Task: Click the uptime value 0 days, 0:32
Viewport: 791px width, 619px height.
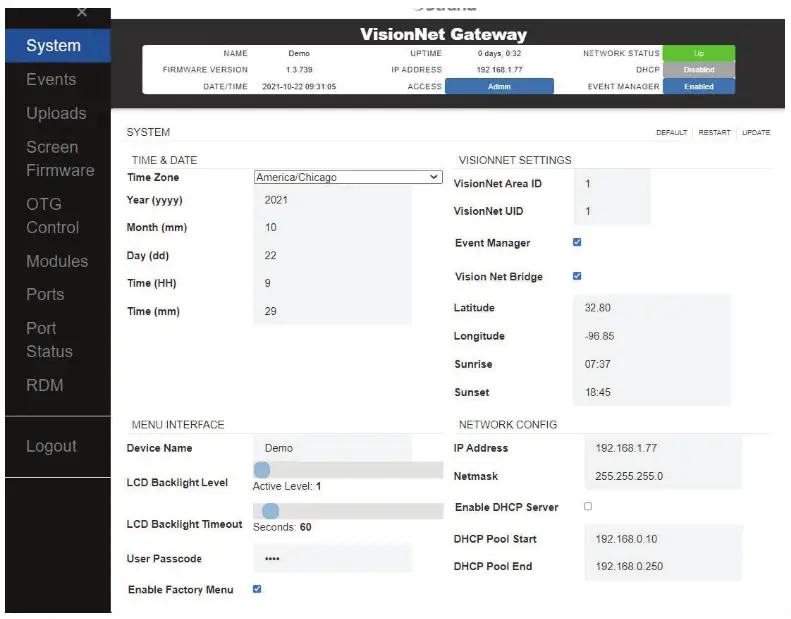Action: pos(499,53)
